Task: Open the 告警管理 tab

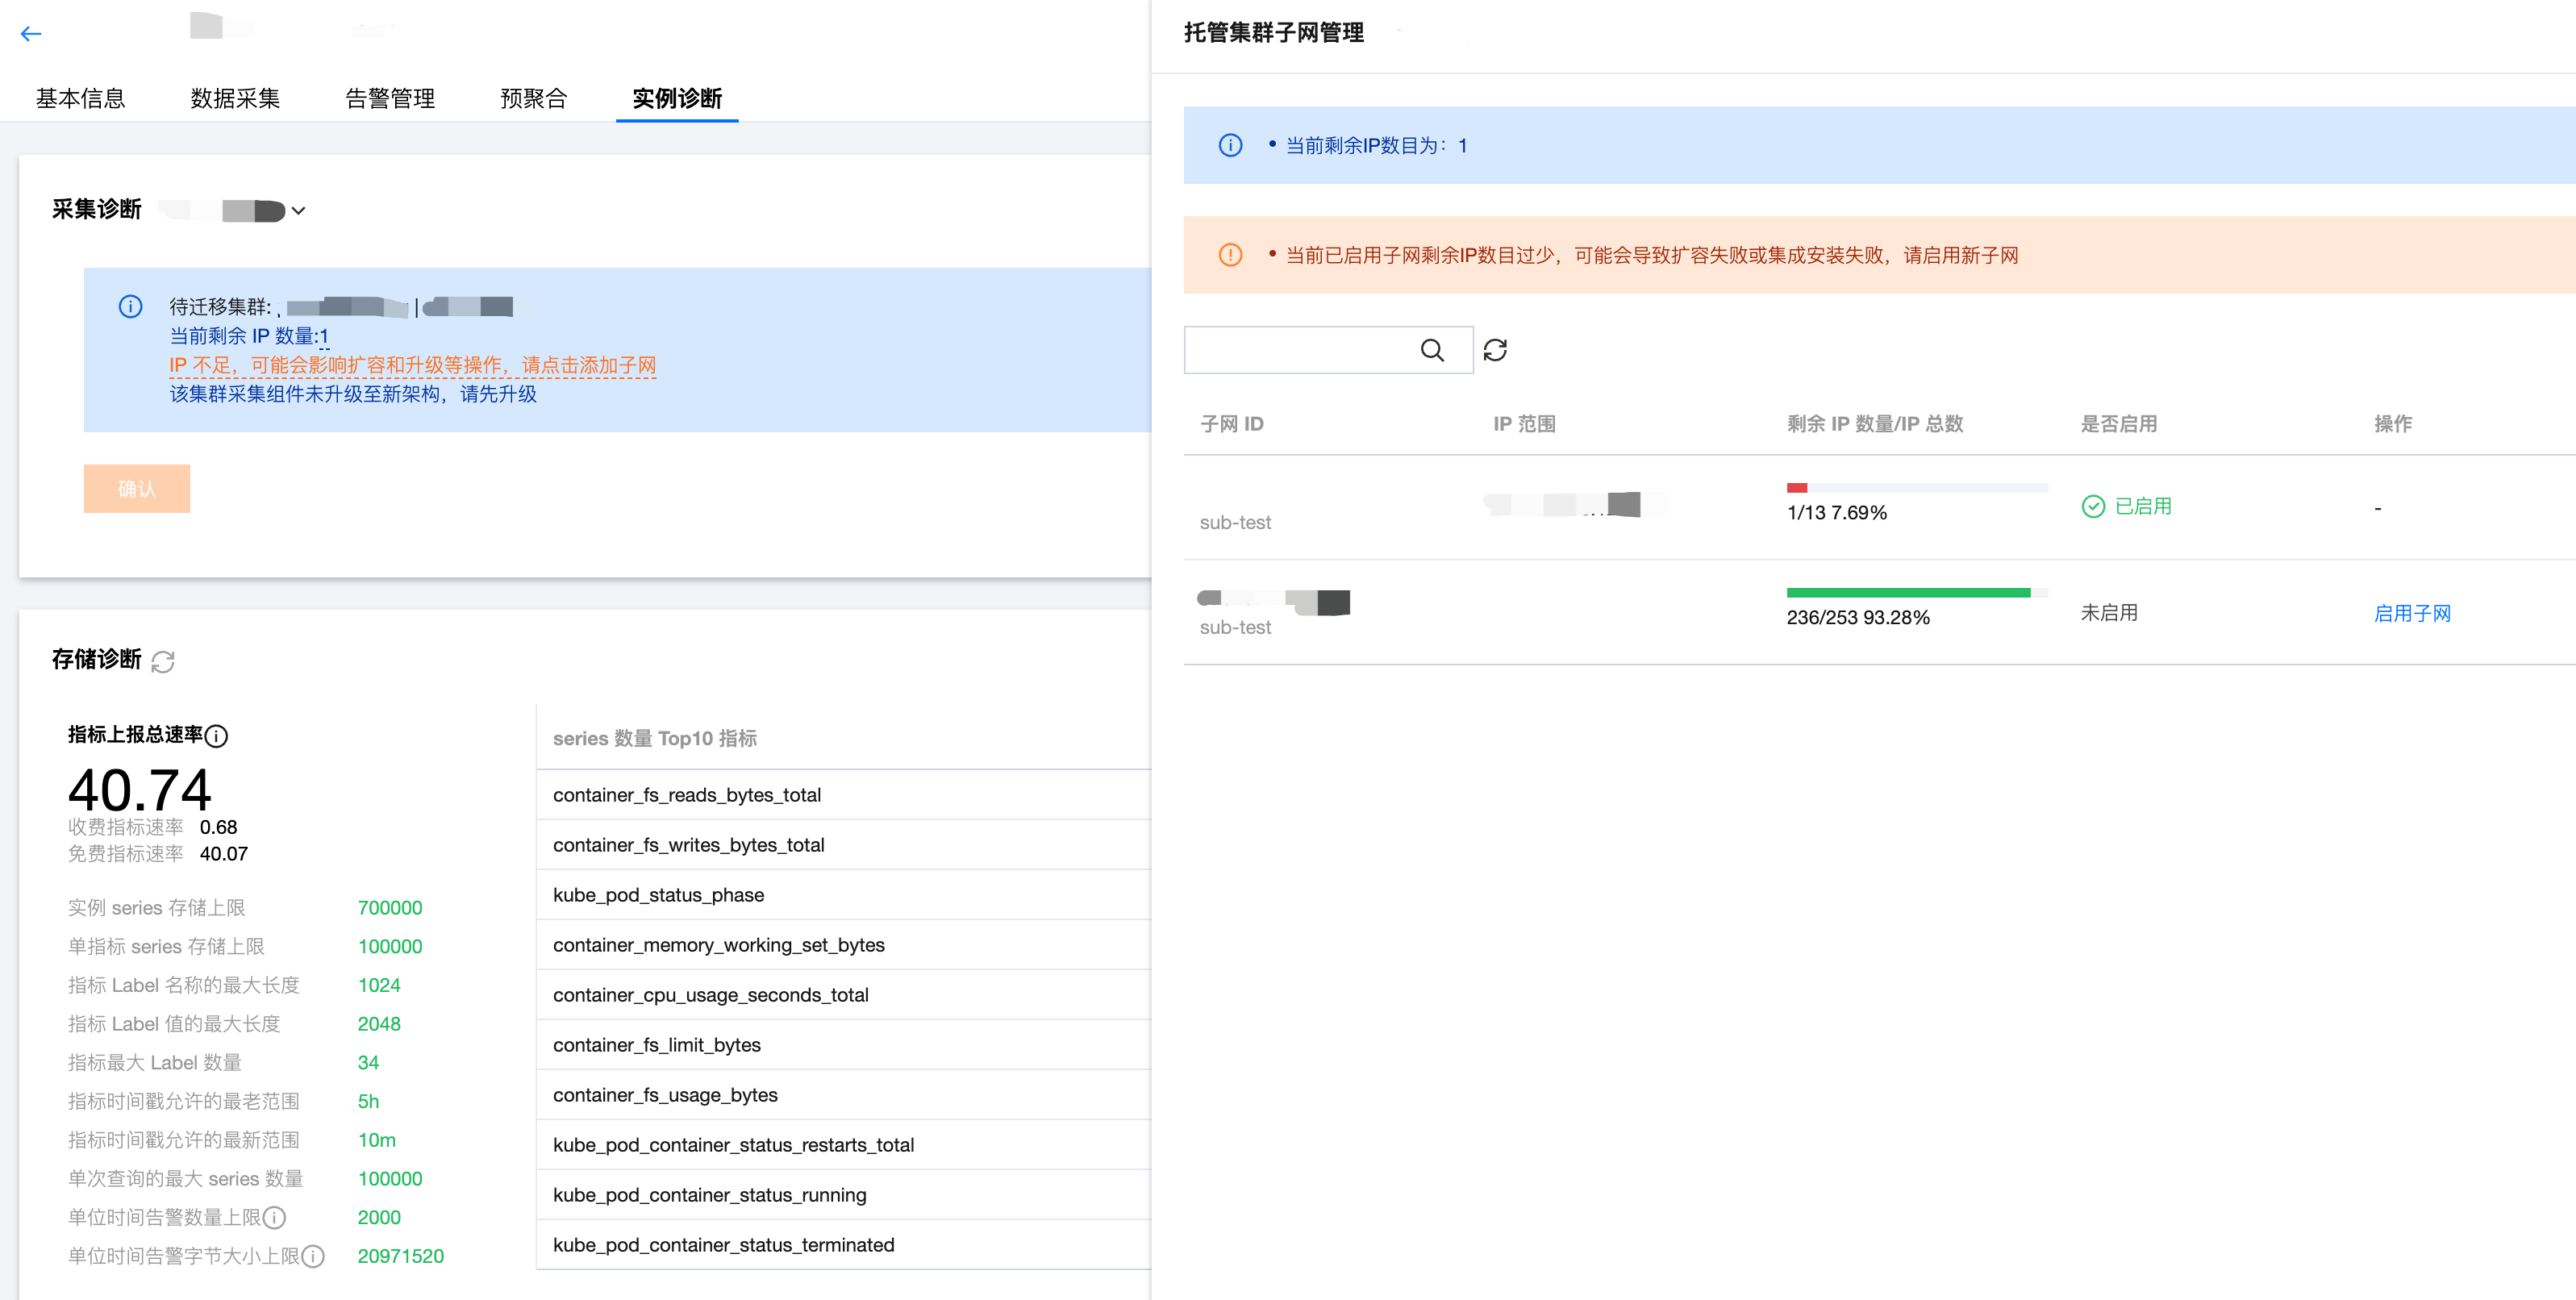Action: (x=390, y=98)
